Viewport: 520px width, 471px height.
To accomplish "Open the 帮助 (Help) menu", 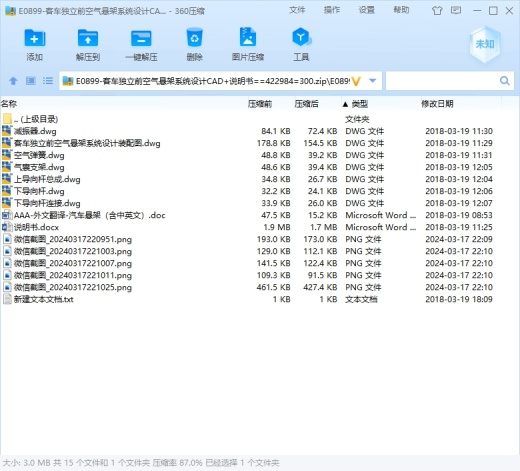I will click(401, 10).
